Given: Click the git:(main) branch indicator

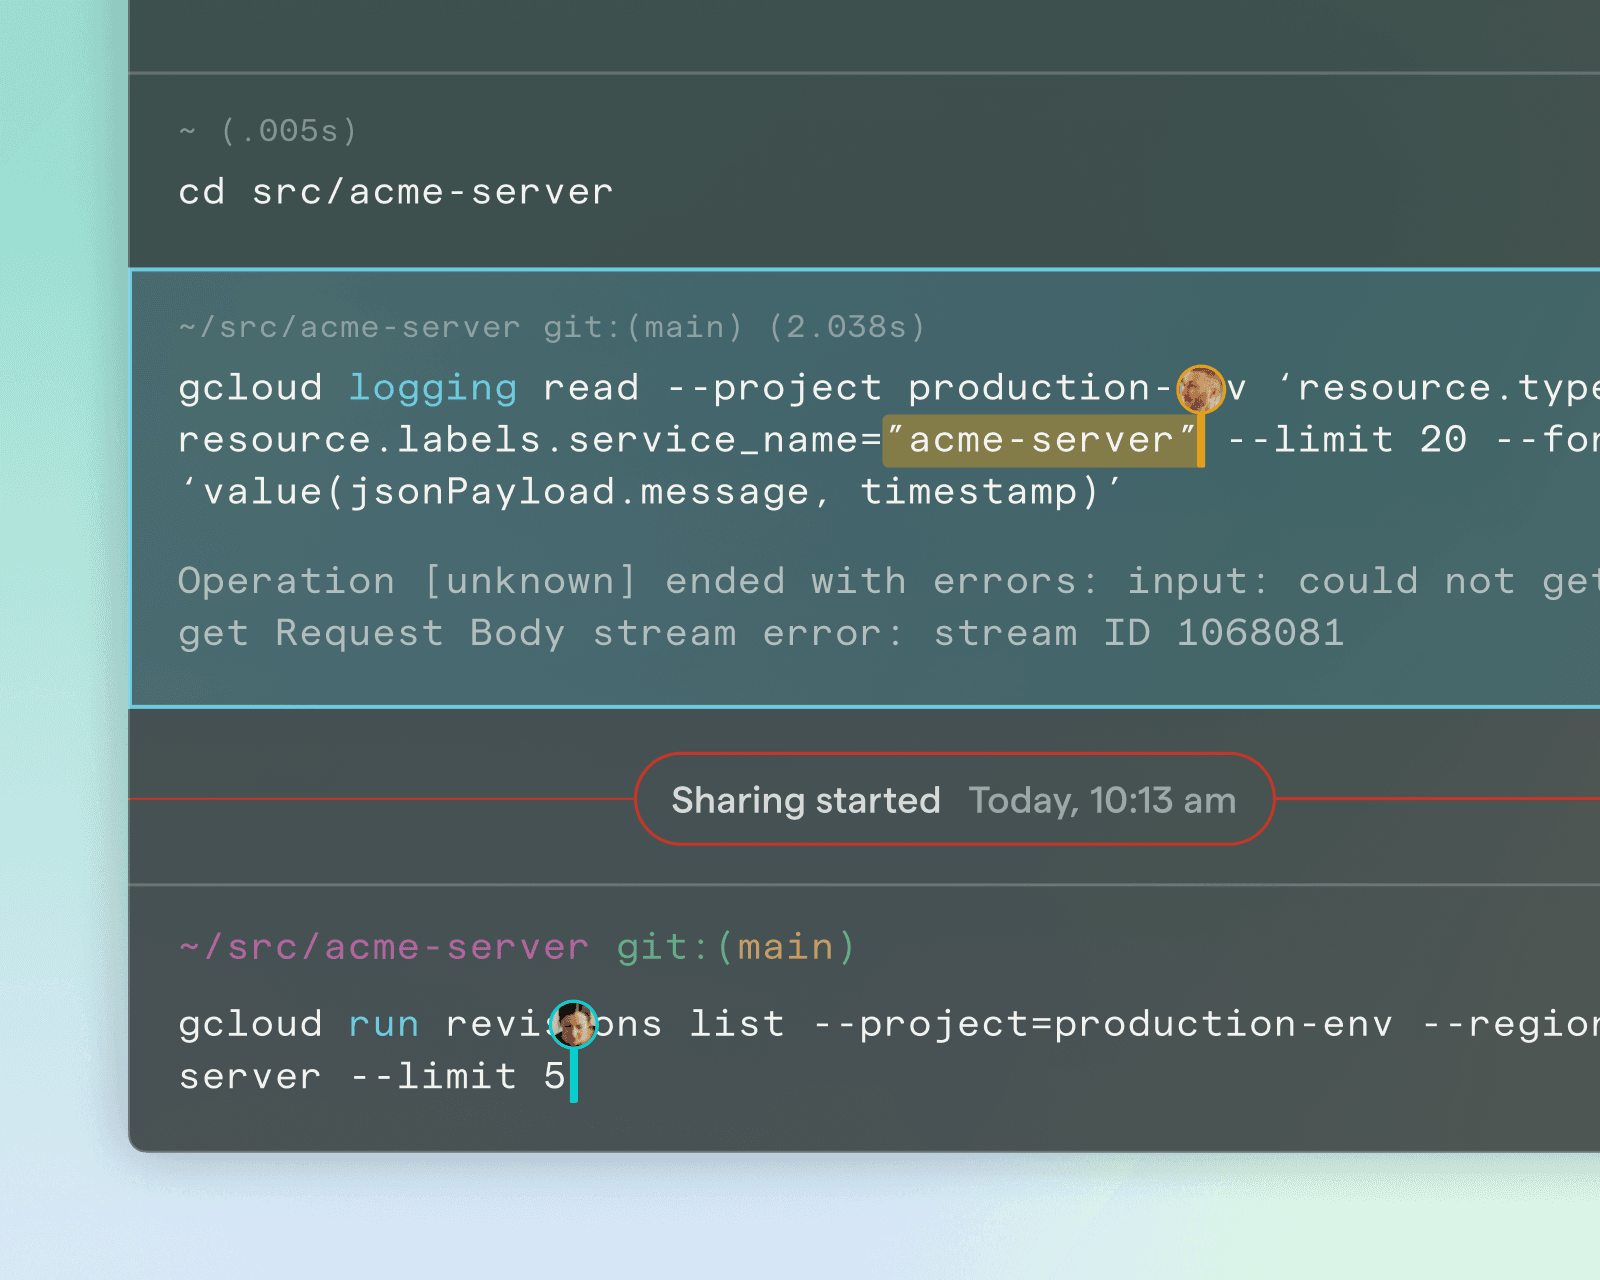Looking at the screenshot, I should [x=733, y=946].
